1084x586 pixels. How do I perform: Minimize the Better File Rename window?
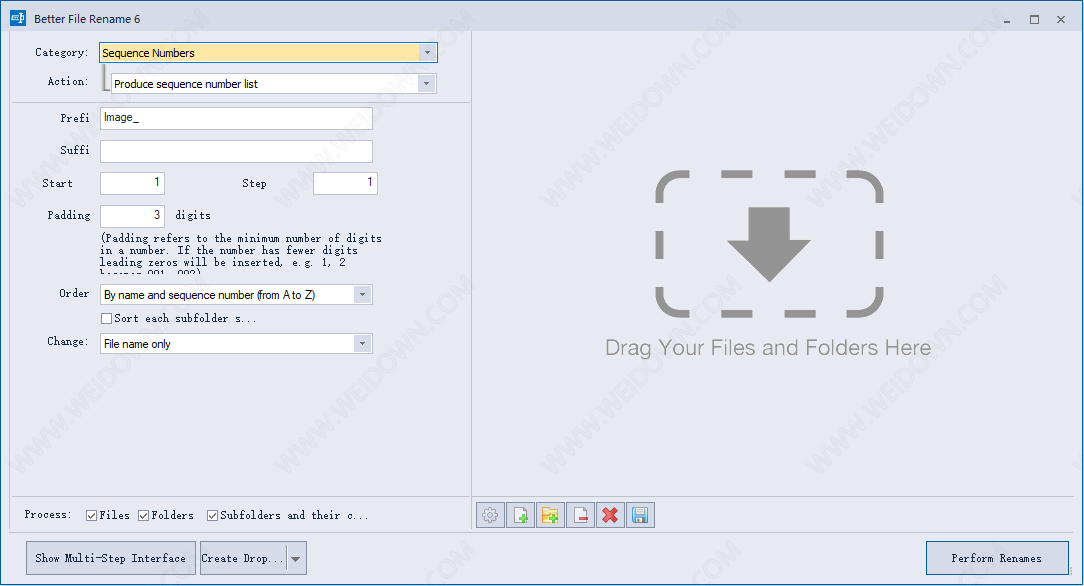(1007, 19)
